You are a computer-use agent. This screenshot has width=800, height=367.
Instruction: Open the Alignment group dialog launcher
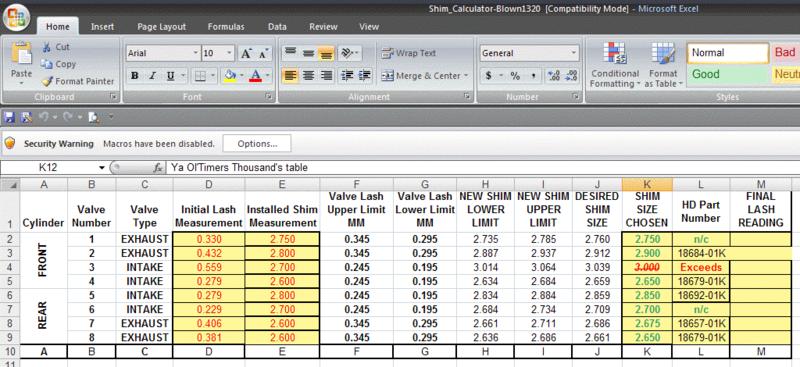[x=466, y=96]
